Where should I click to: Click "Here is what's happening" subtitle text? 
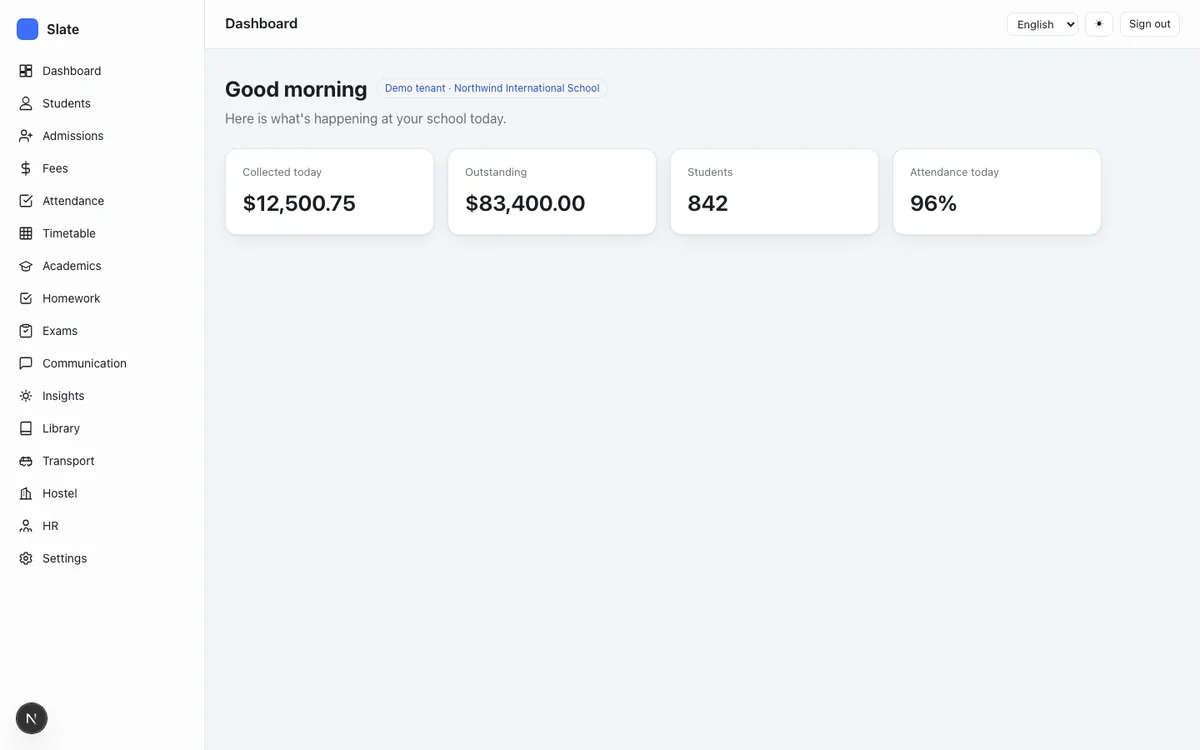(x=365, y=118)
